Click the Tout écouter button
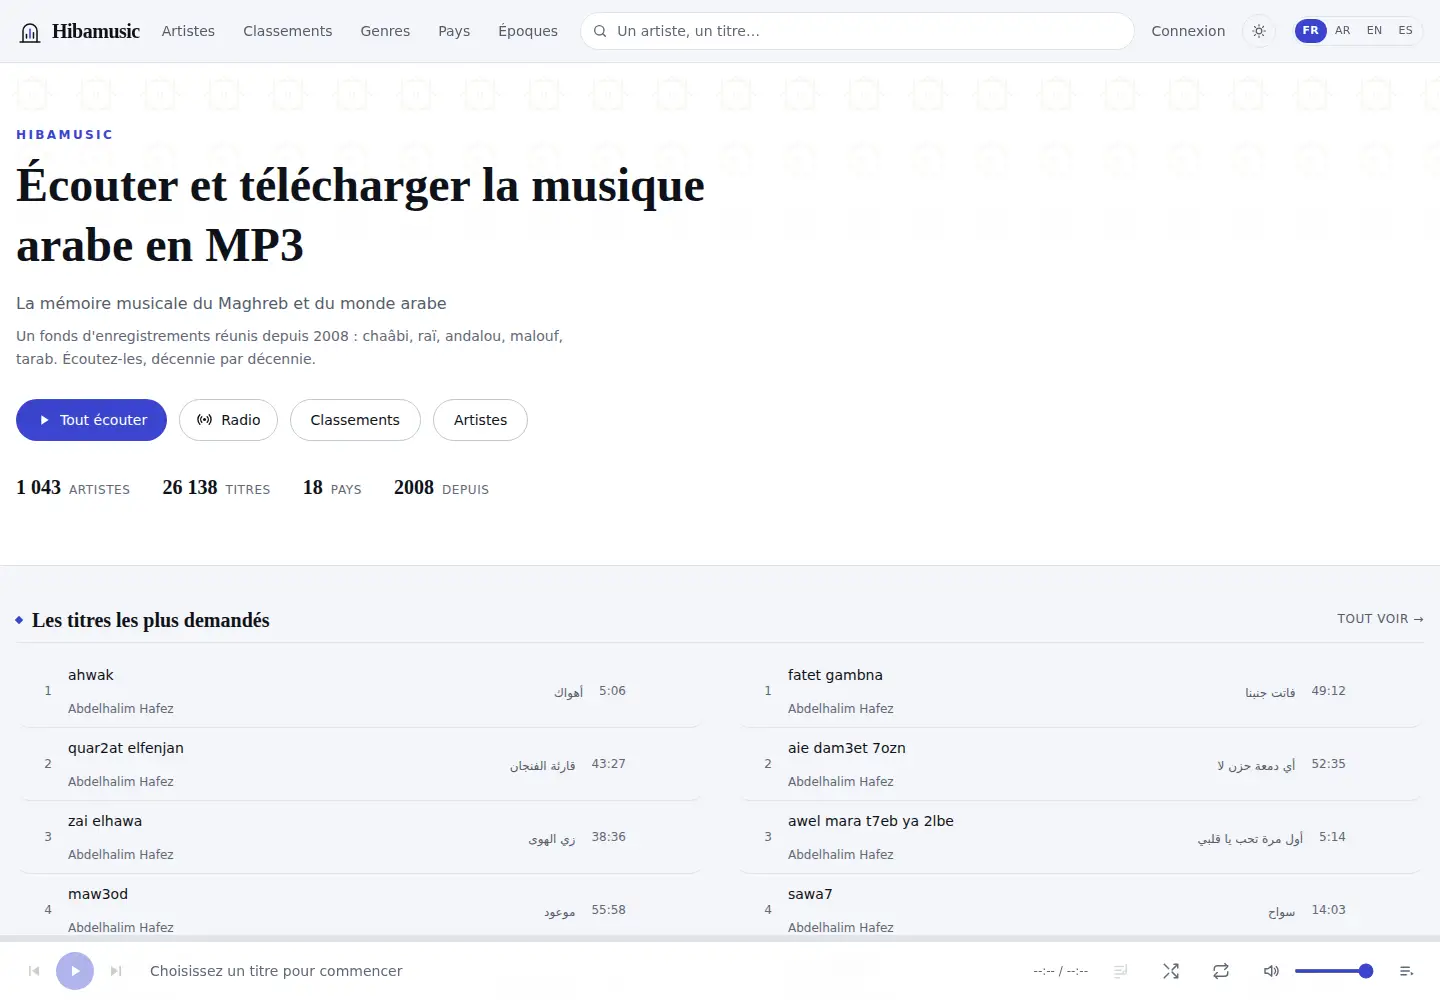Image resolution: width=1440 pixels, height=1000 pixels. point(91,420)
